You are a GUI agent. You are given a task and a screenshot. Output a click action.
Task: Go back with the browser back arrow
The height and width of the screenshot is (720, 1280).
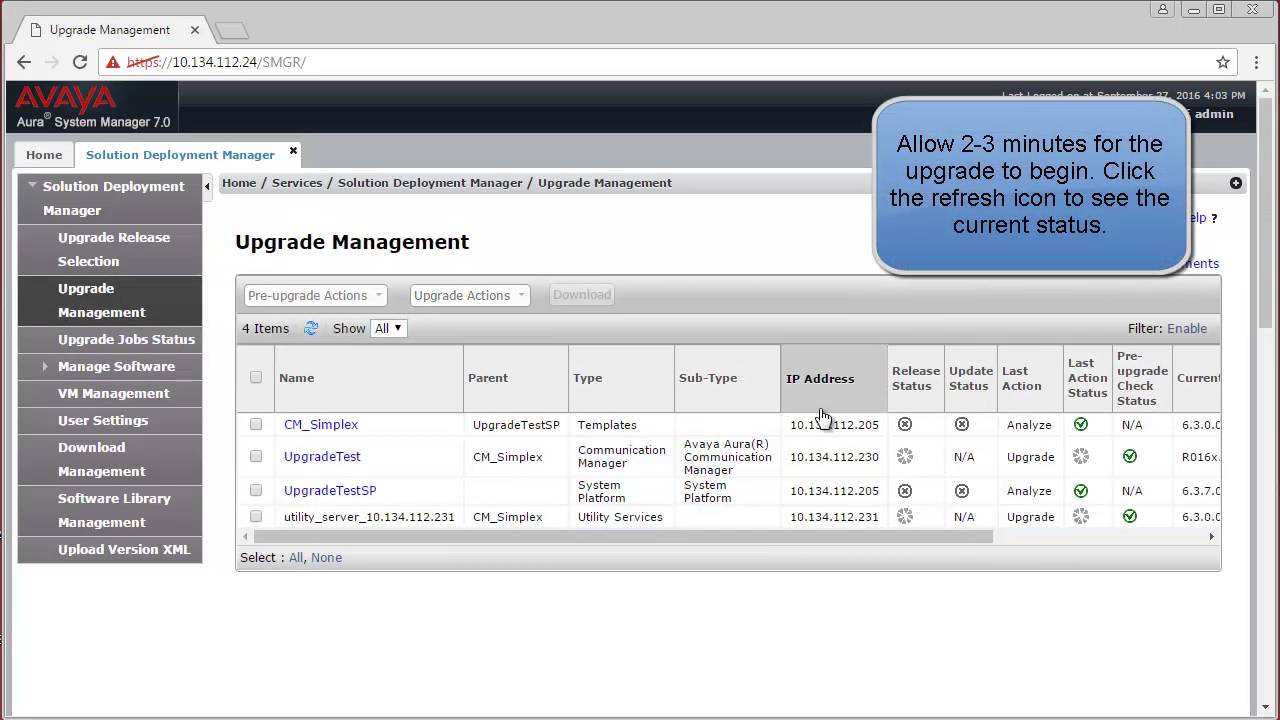(24, 62)
